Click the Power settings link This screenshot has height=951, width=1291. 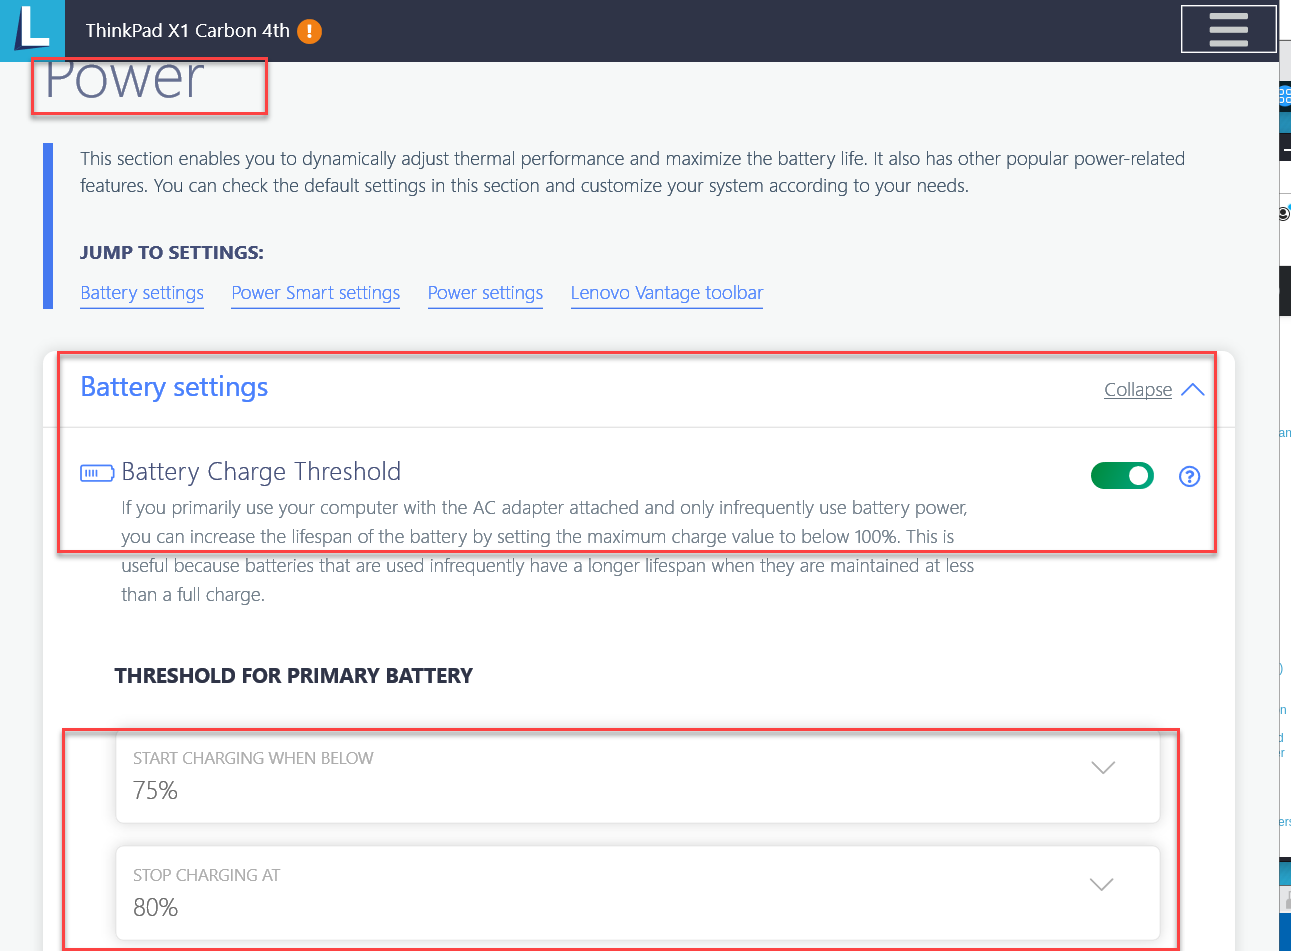click(x=485, y=292)
